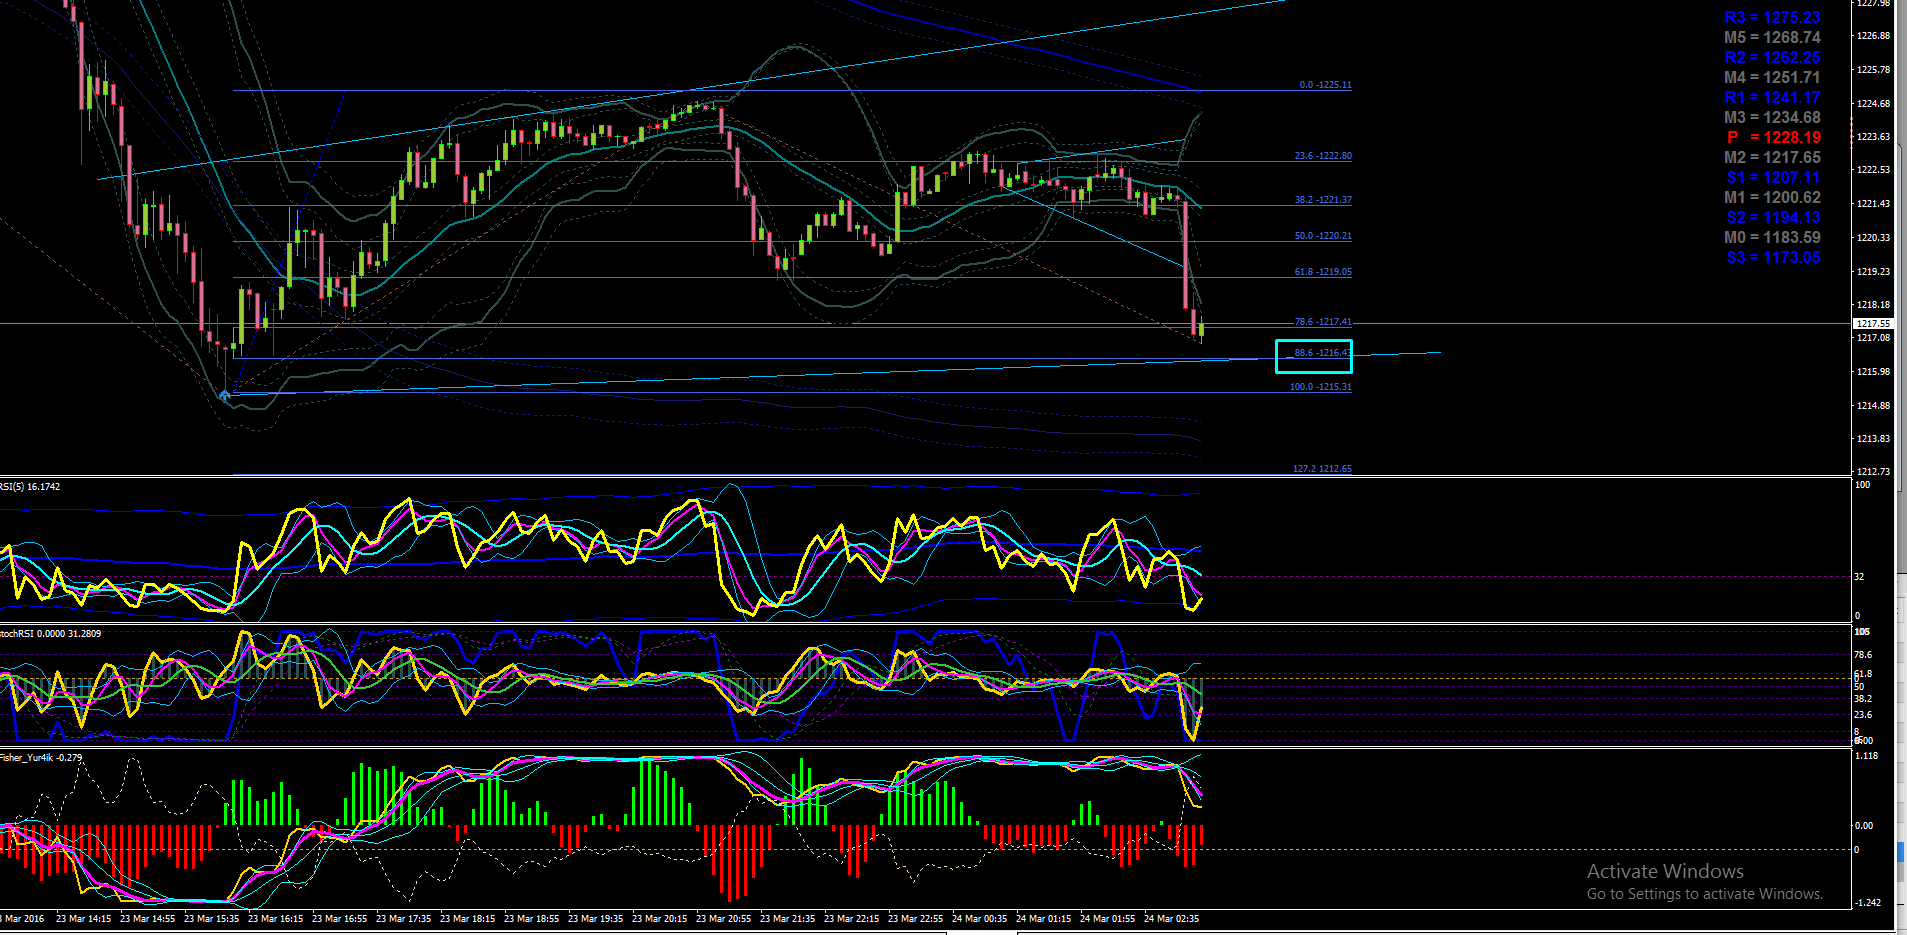Image resolution: width=1907 pixels, height=935 pixels.
Task: Click the 24 Mar 02:35 time label
Action: (x=1171, y=919)
